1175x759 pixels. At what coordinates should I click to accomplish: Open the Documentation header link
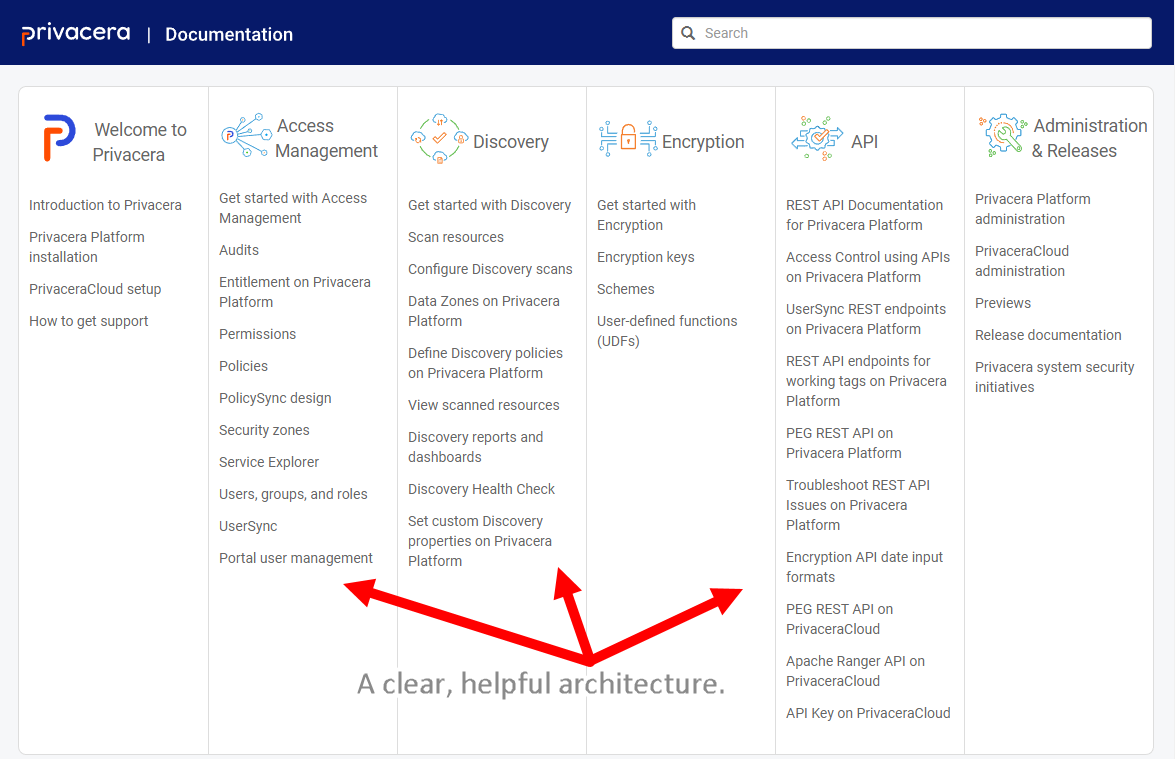[229, 35]
